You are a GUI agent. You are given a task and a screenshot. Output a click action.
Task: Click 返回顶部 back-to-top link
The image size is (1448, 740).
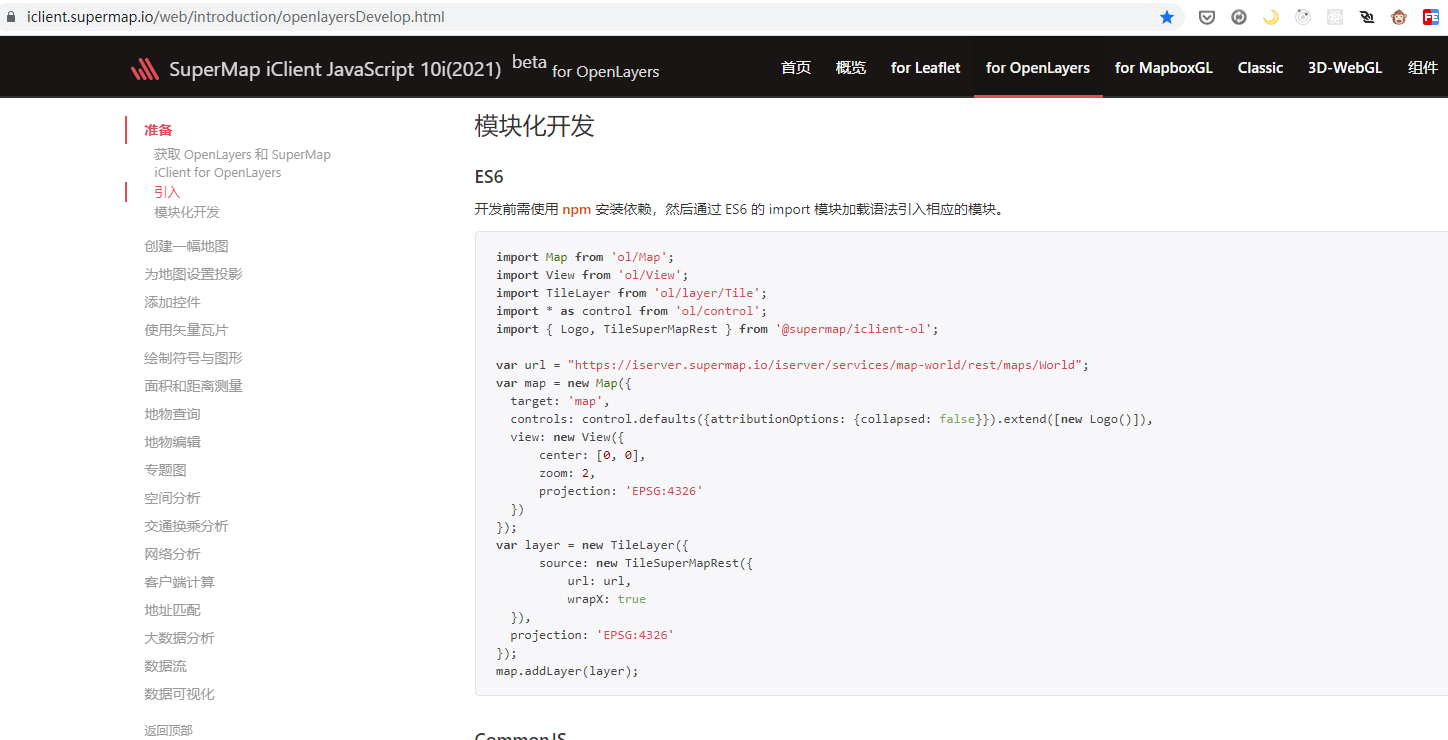coord(168,731)
